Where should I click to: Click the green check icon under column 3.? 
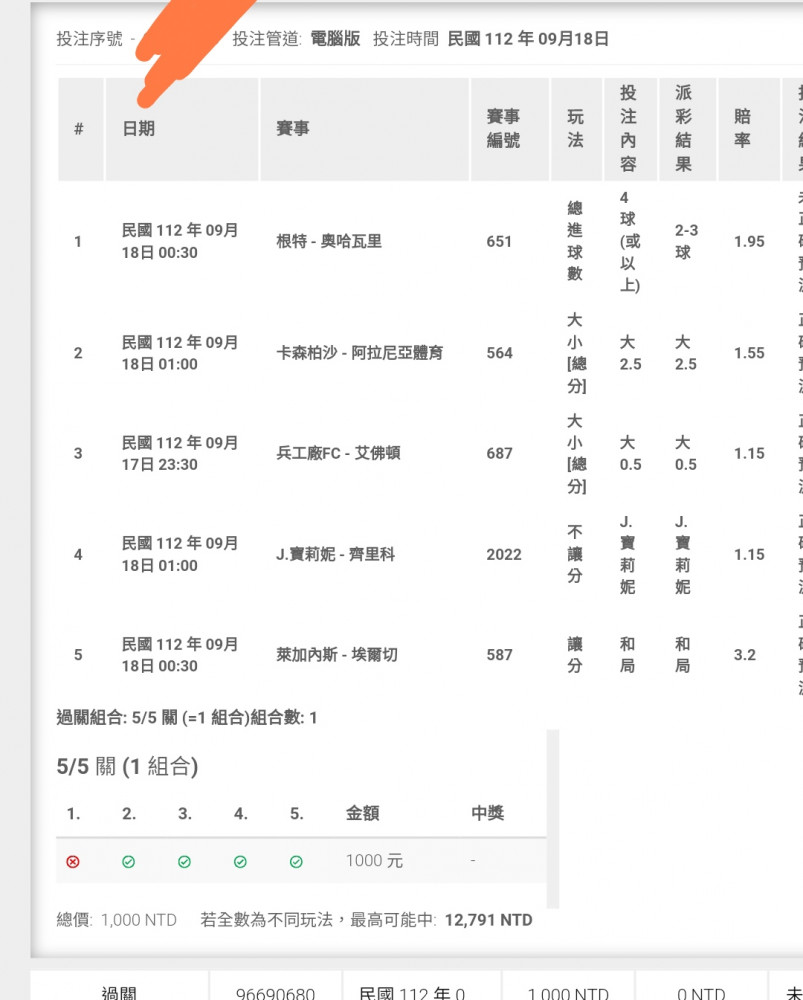coord(184,862)
